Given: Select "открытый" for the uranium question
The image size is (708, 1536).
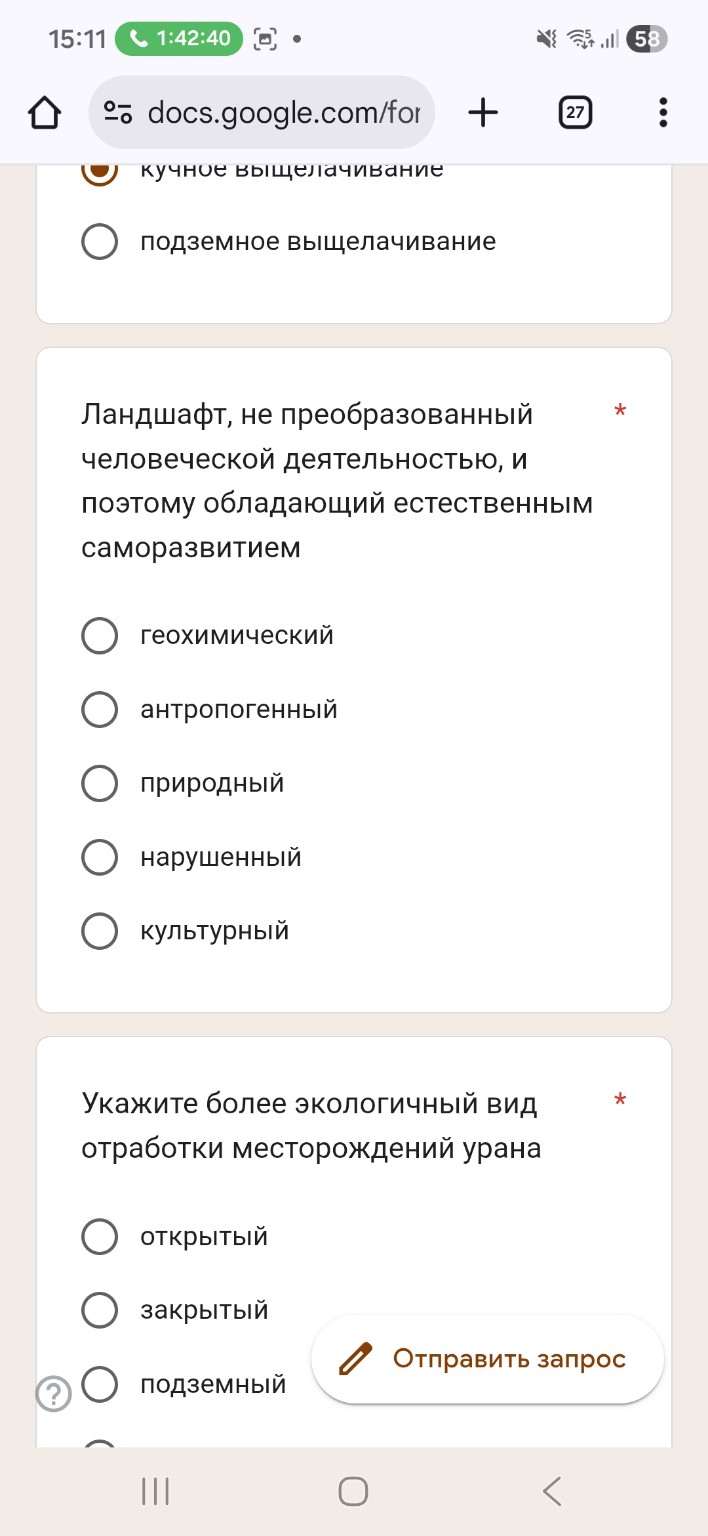Looking at the screenshot, I should pos(99,1236).
